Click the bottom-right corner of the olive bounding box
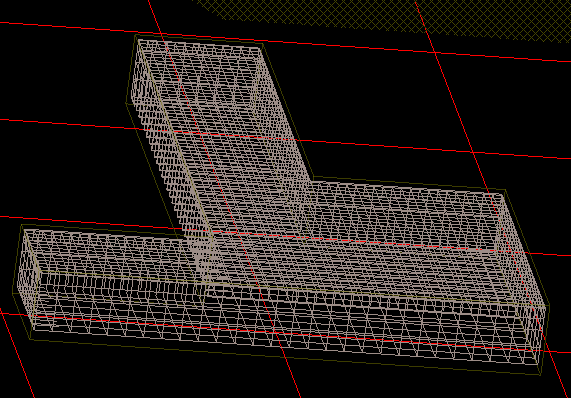Viewport: 571px width, 398px height. 540,374
